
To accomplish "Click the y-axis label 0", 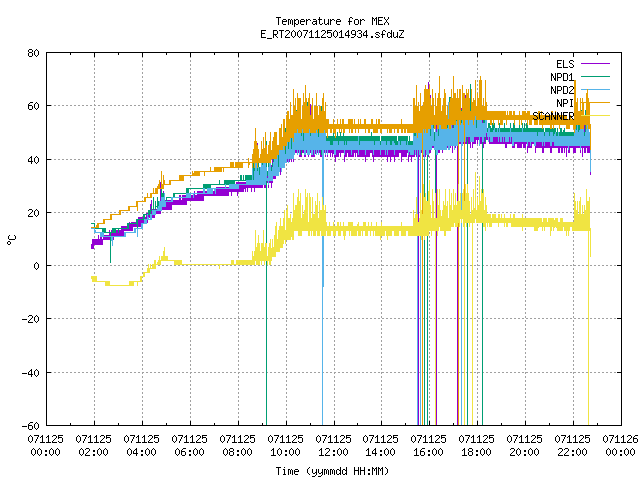I will (37, 266).
